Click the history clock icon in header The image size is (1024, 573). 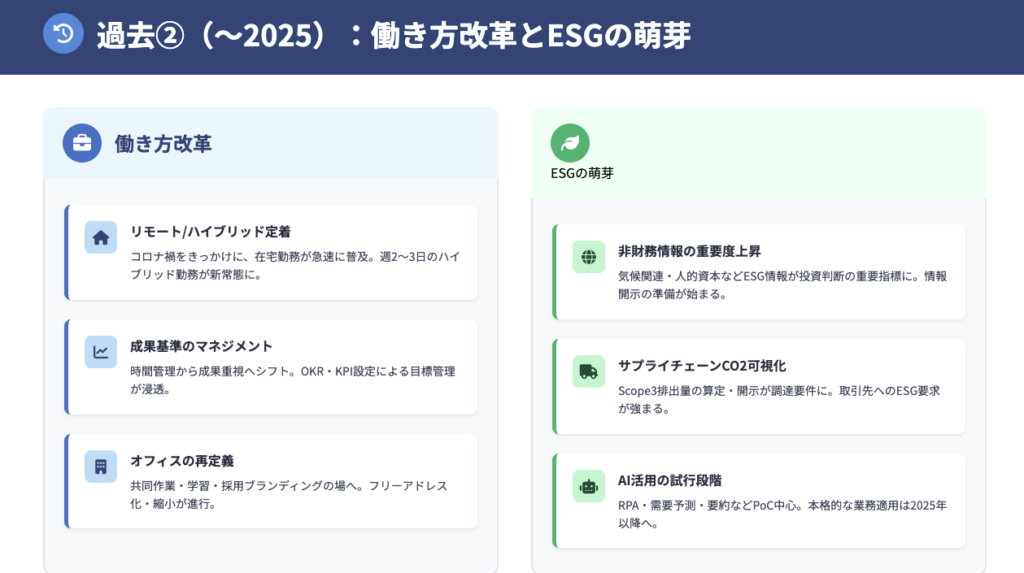tap(63, 34)
